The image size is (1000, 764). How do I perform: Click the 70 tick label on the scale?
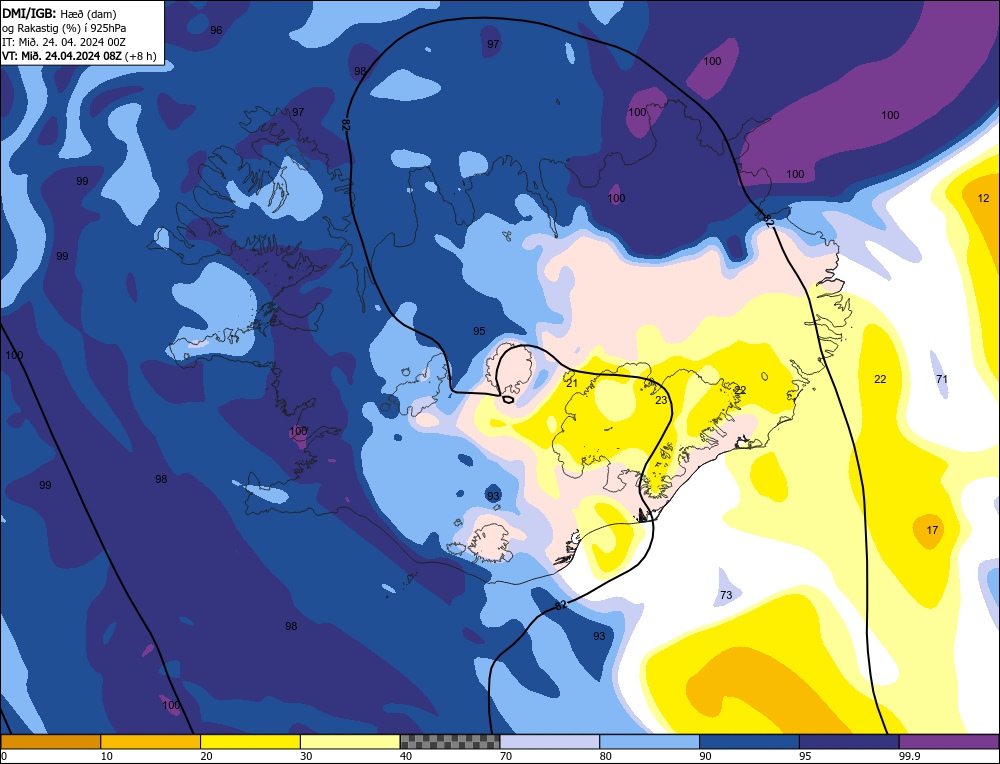tap(505, 756)
